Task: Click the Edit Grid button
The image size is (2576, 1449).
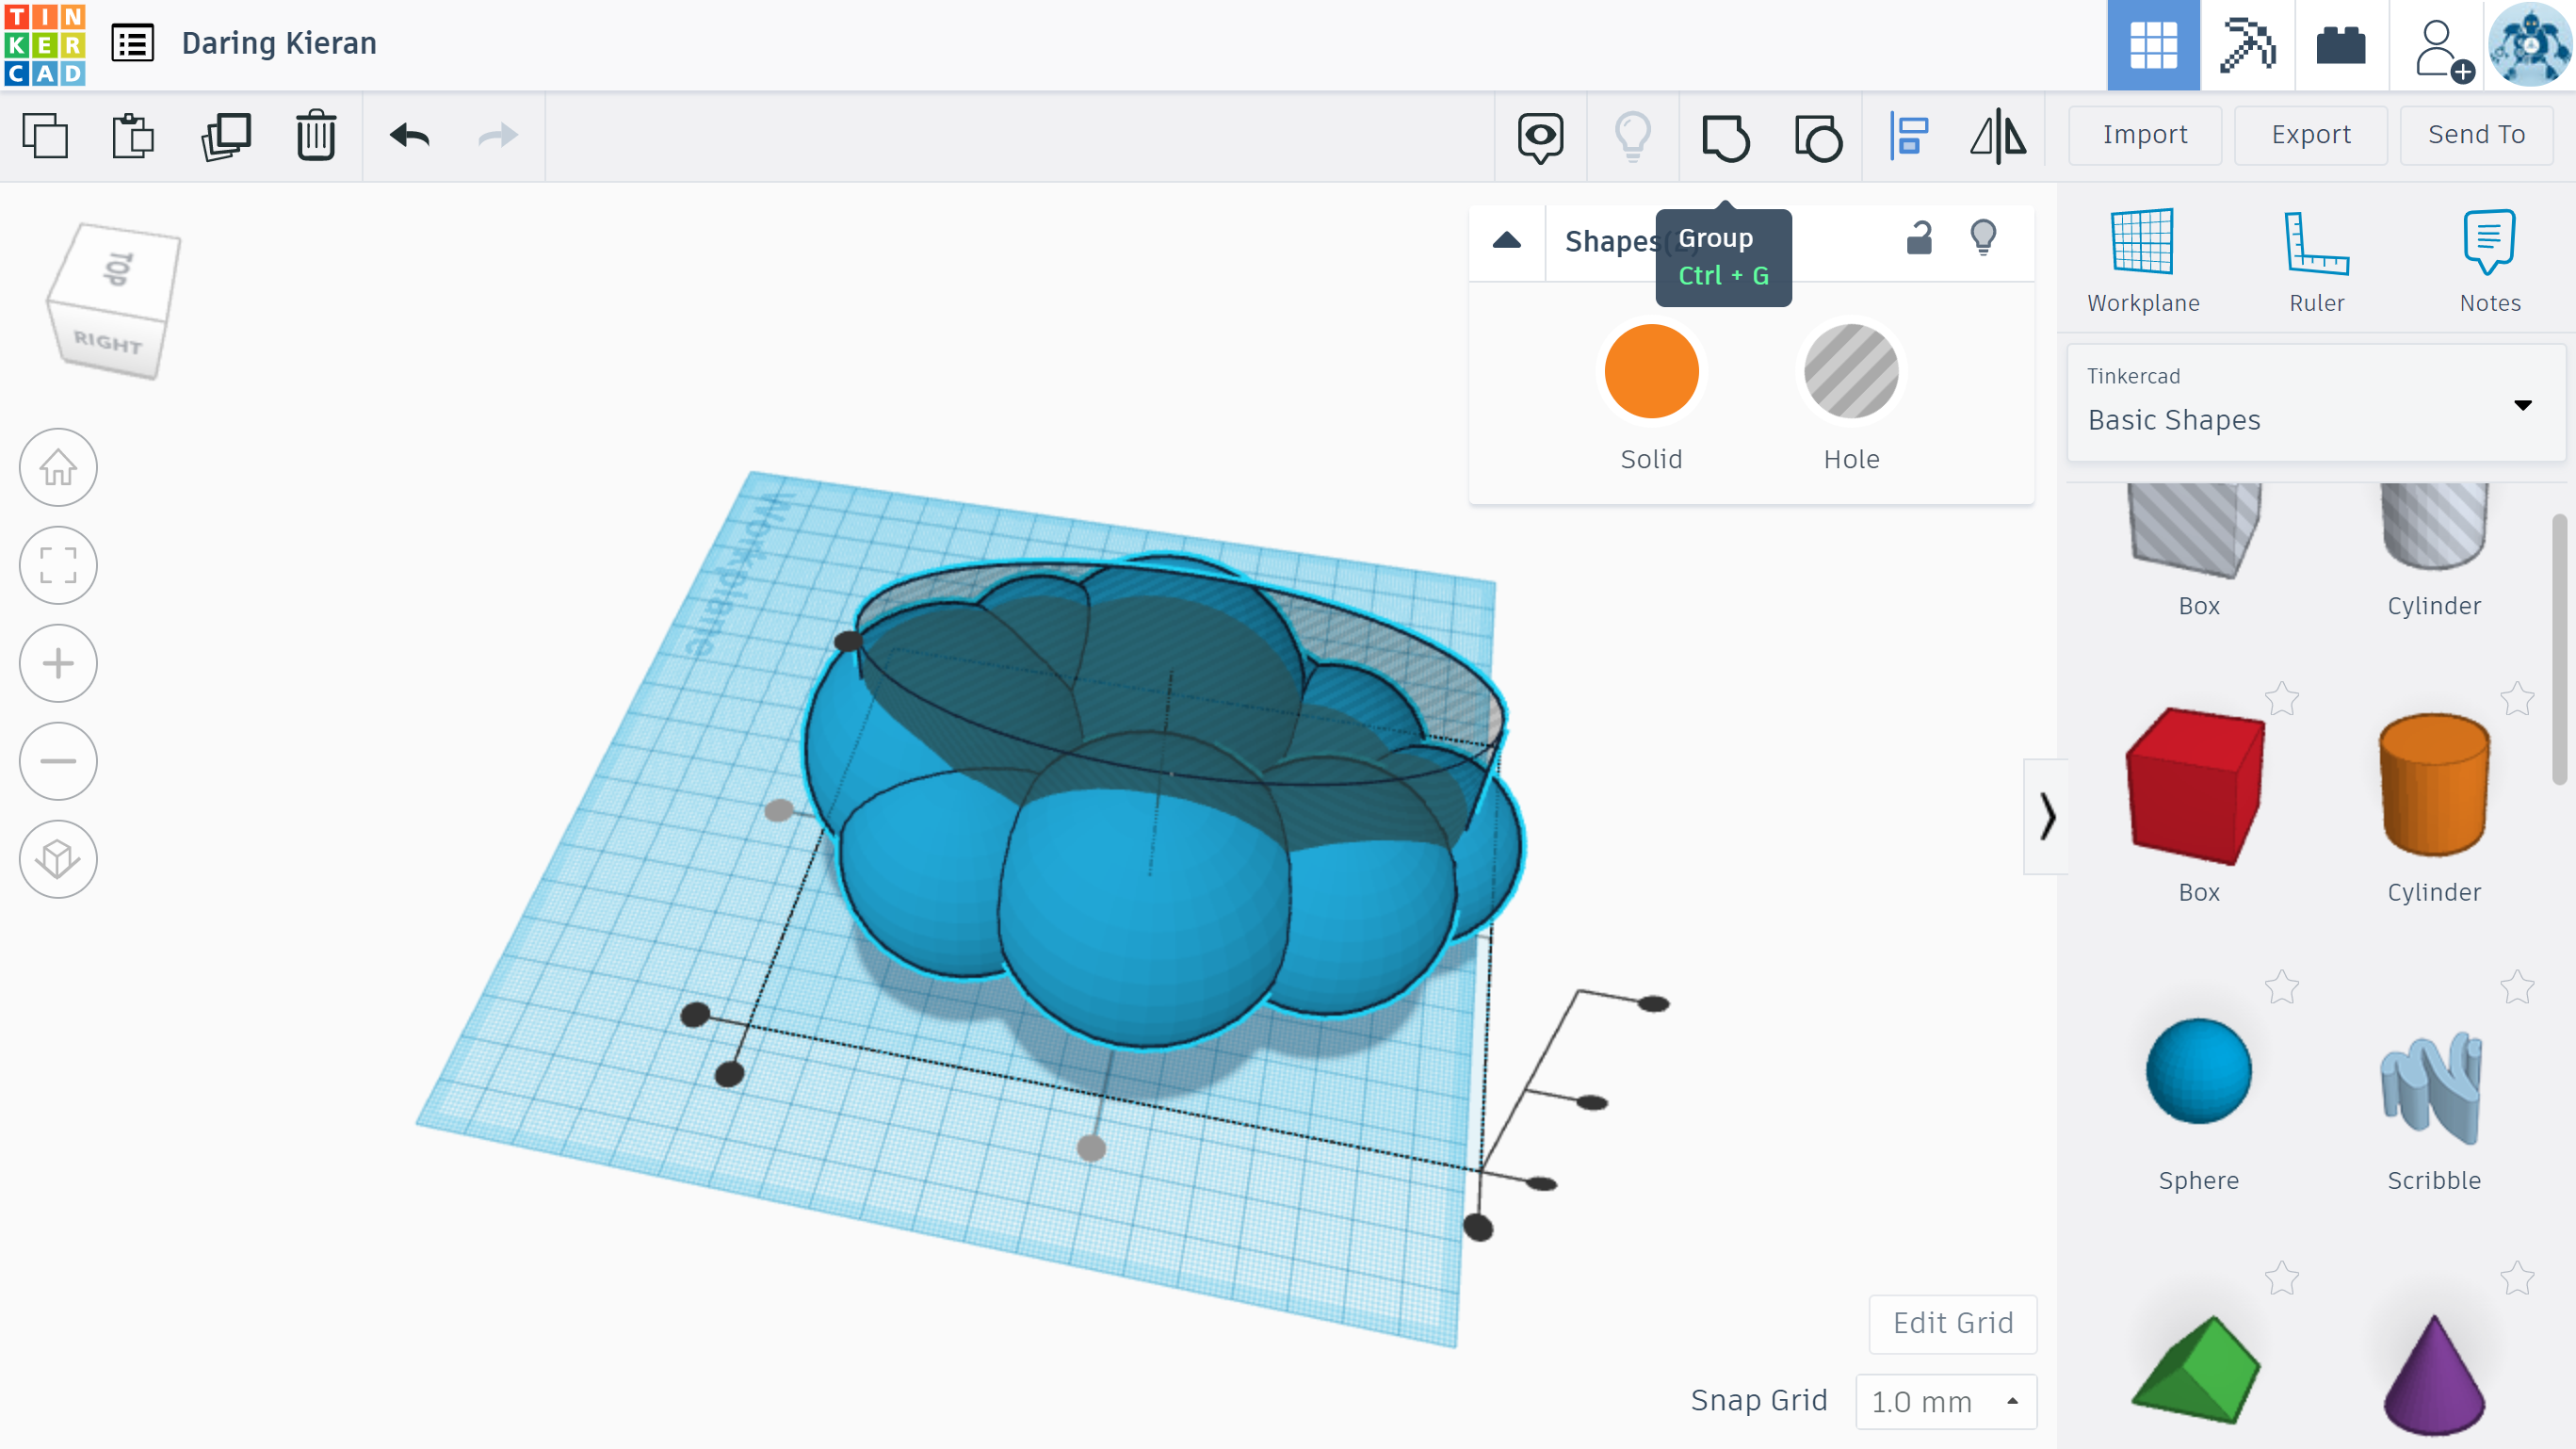Action: click(x=1952, y=1323)
